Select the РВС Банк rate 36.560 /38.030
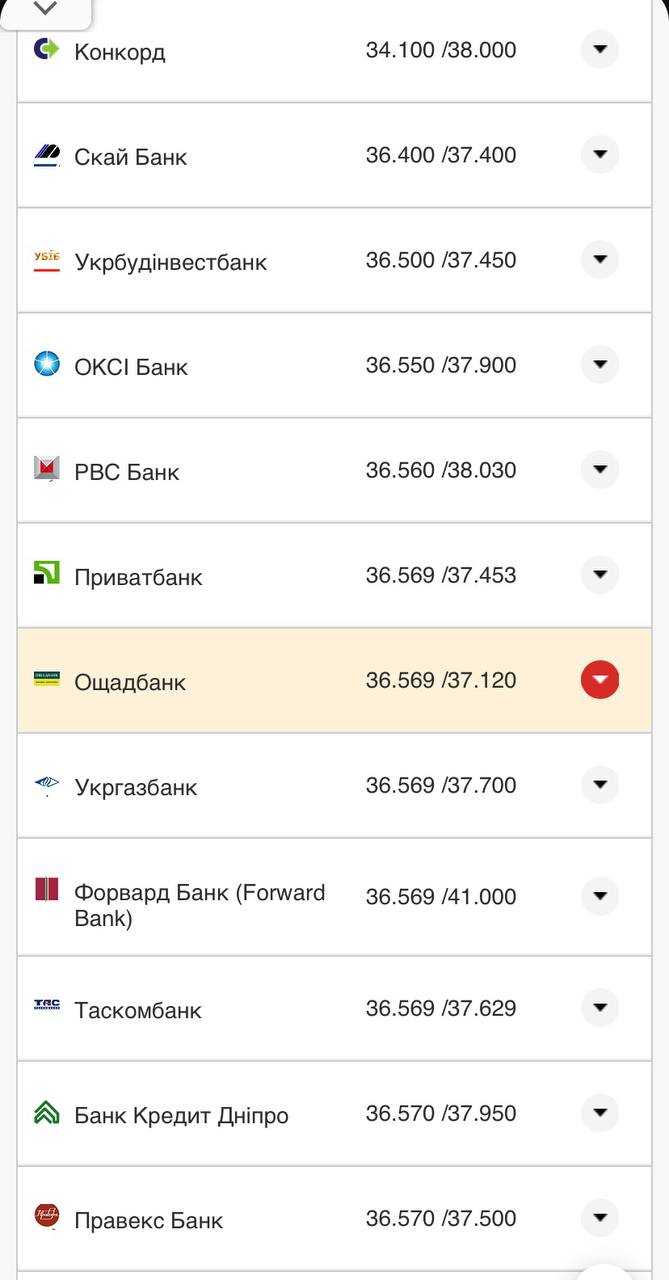This screenshot has height=1280, width=669. coord(441,470)
